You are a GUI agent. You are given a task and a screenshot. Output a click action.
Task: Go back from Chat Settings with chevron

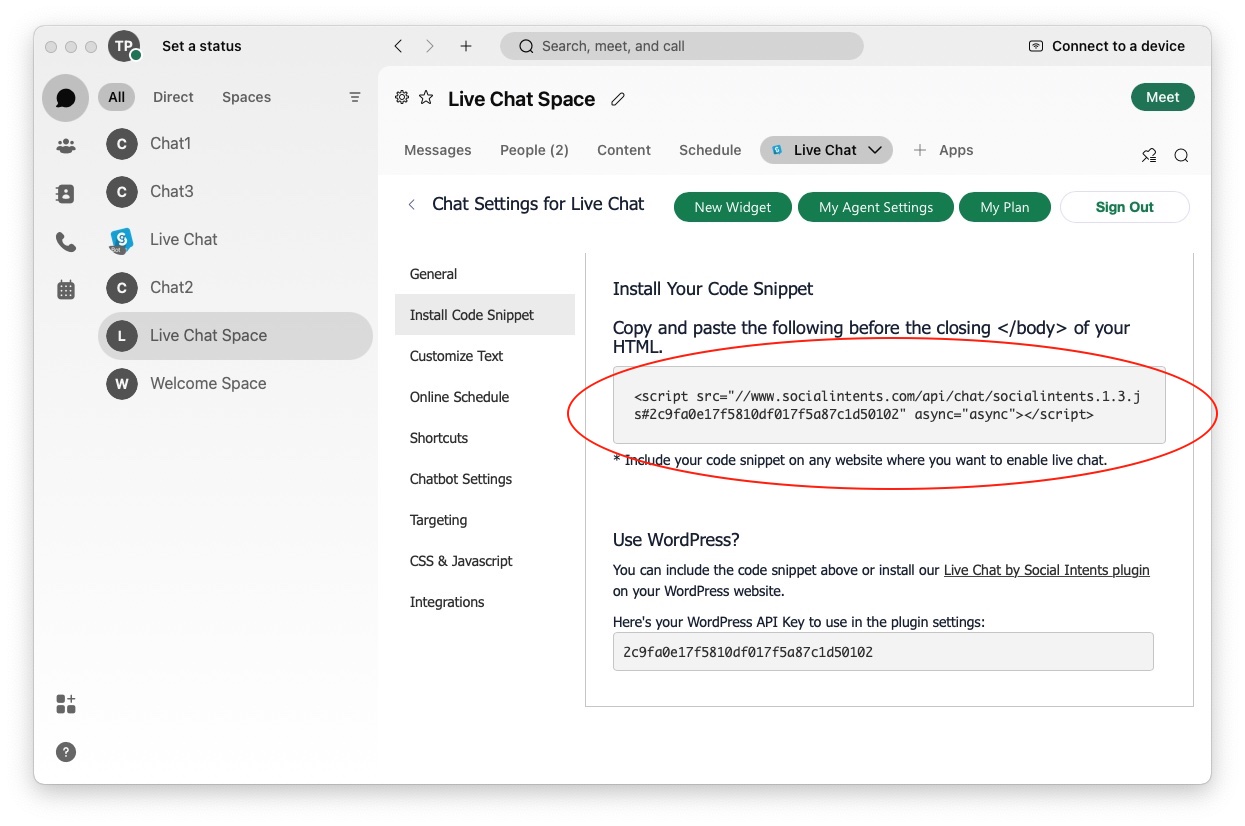[411, 204]
